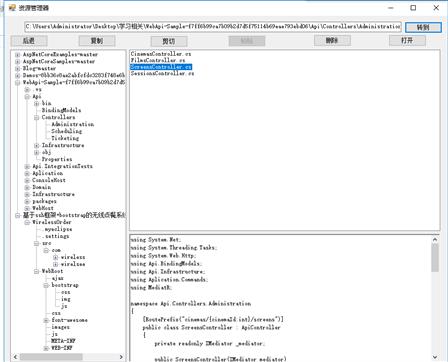Click the 复制 copy button

pyautogui.click(x=97, y=41)
